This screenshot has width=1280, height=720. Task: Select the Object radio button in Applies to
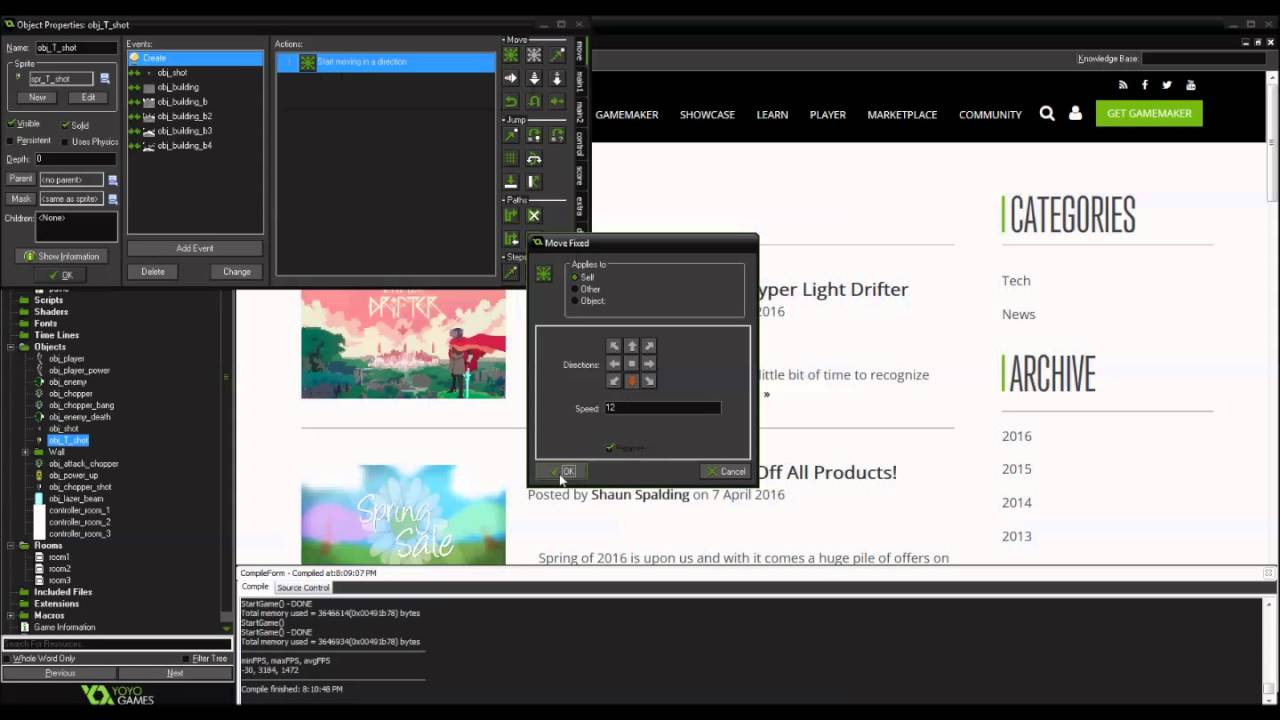pos(575,301)
